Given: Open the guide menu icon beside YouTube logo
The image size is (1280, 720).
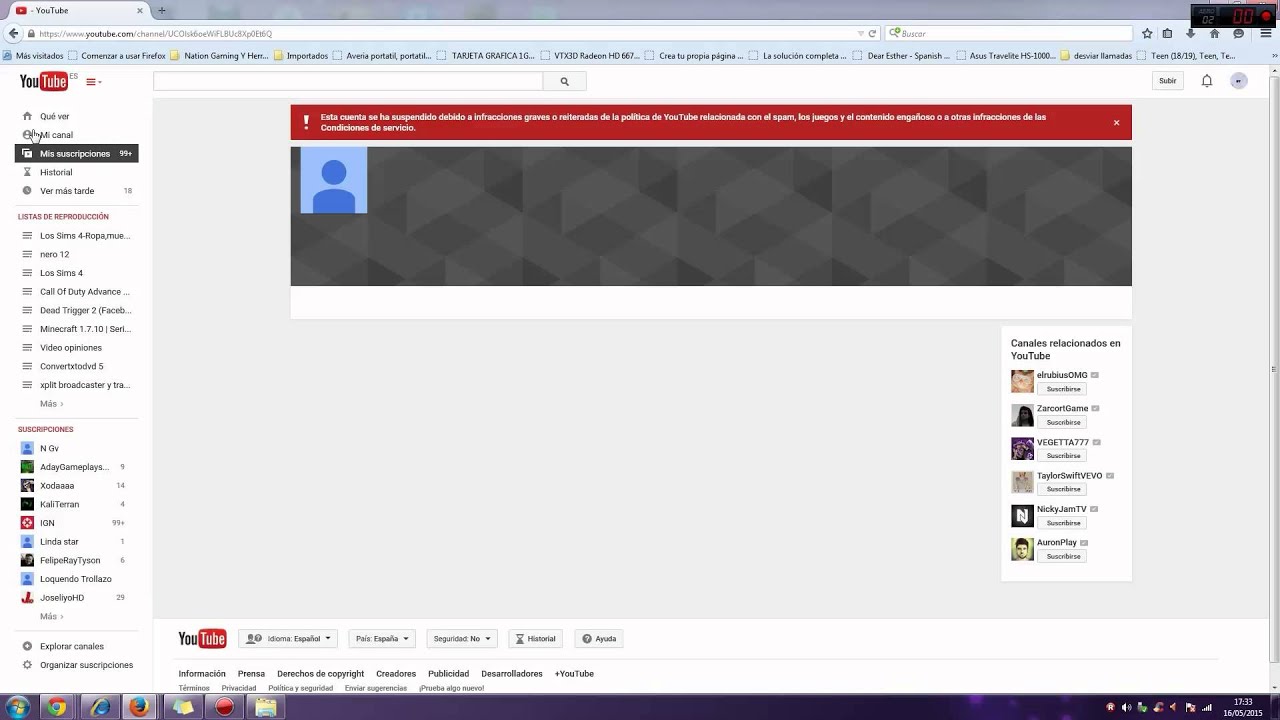Looking at the screenshot, I should pyautogui.click(x=93, y=82).
